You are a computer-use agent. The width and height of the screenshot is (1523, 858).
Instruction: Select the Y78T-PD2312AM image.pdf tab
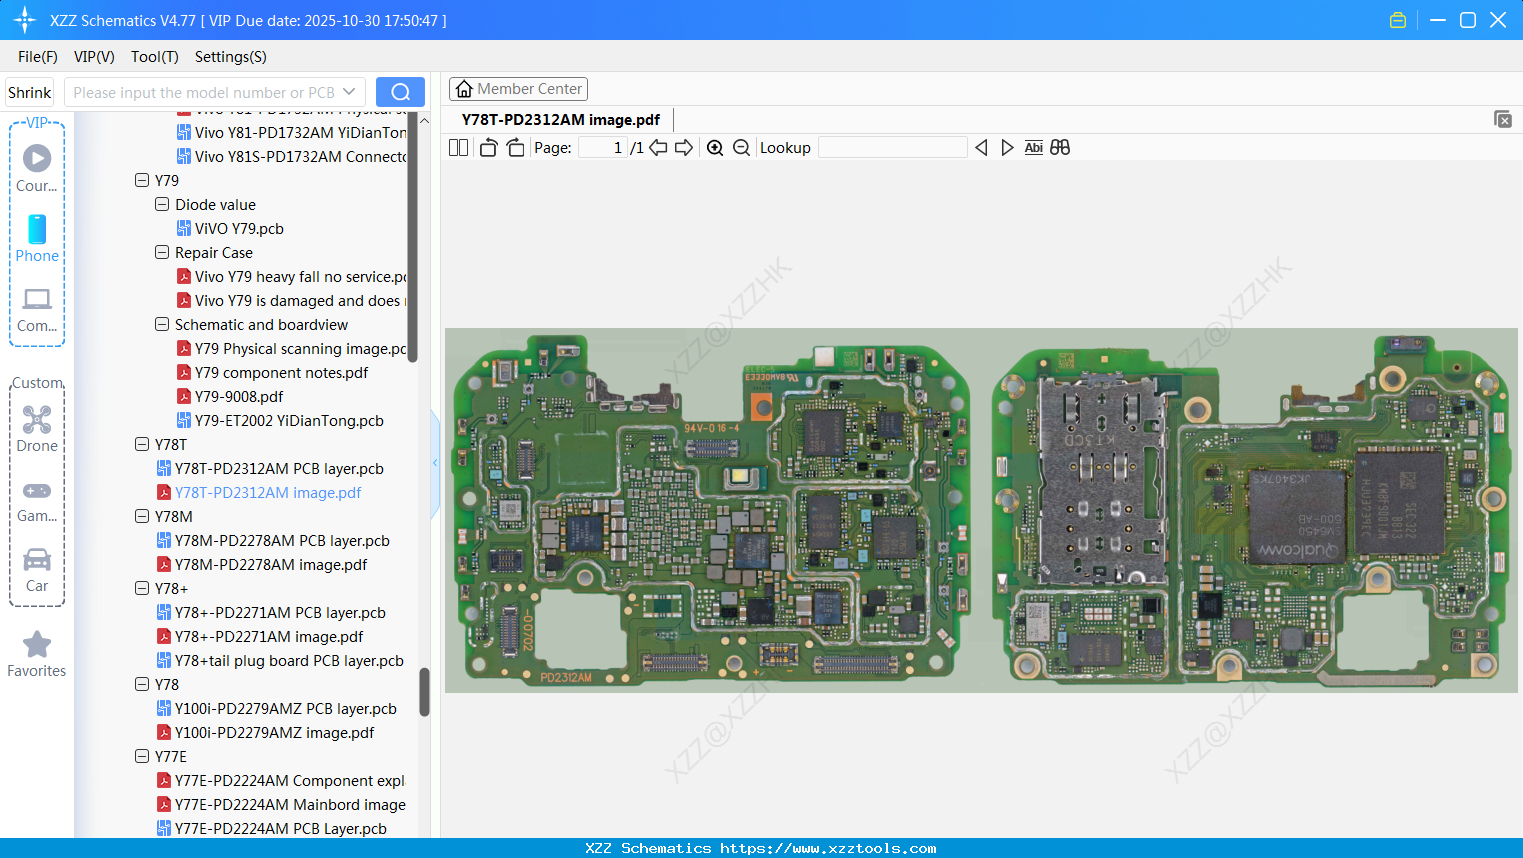tap(561, 120)
